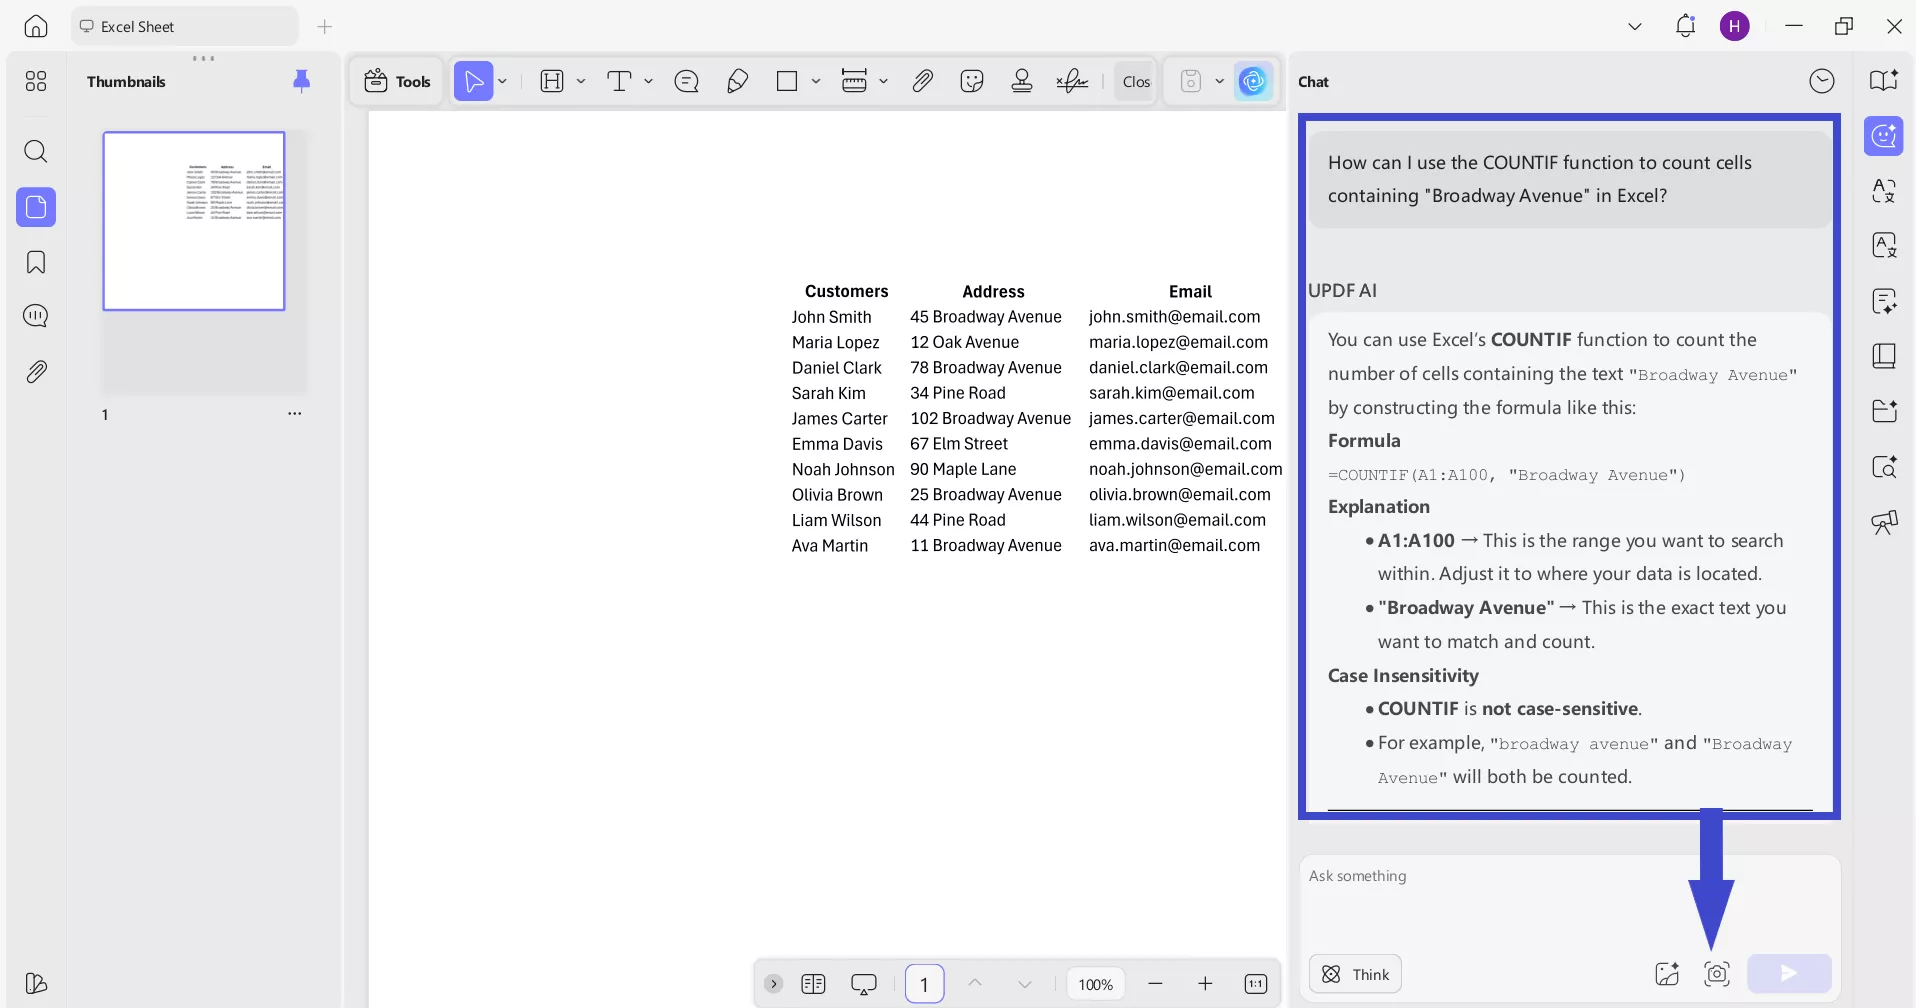Click the screenshot capture icon in chat
Screen dimensions: 1916x1008
(x=1716, y=974)
